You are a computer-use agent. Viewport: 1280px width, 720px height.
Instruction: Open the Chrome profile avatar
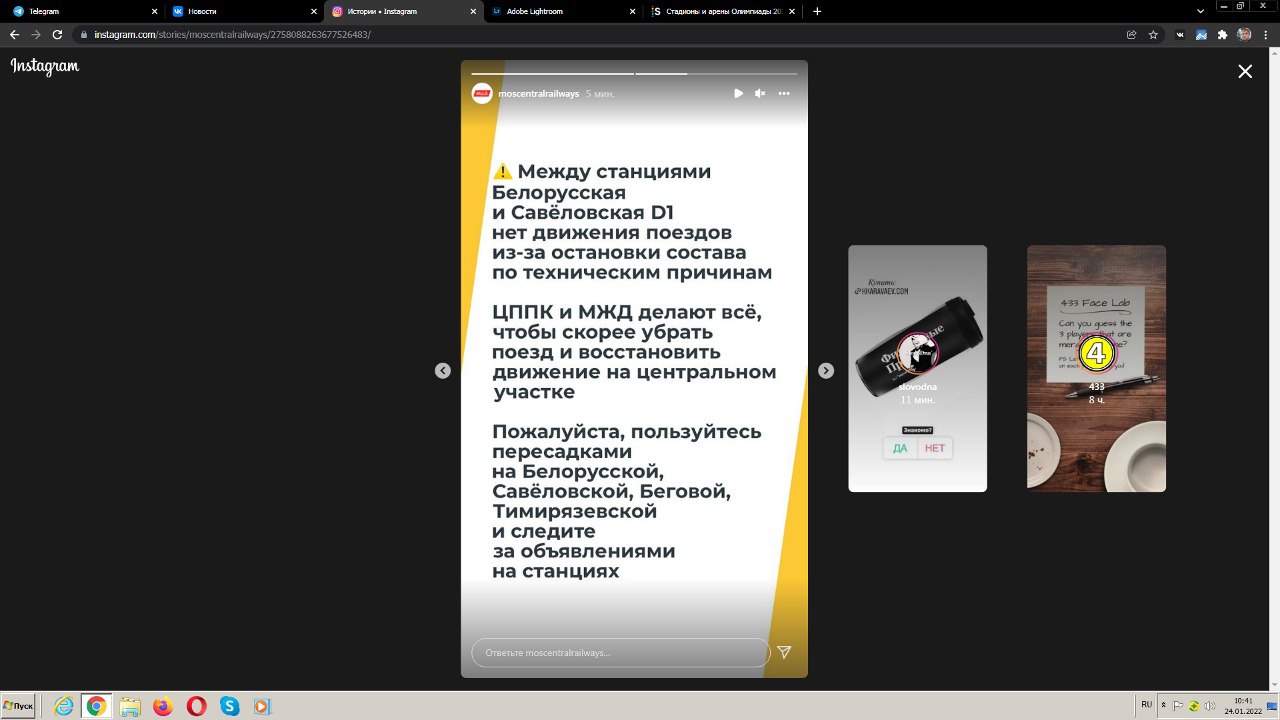pyautogui.click(x=1244, y=34)
